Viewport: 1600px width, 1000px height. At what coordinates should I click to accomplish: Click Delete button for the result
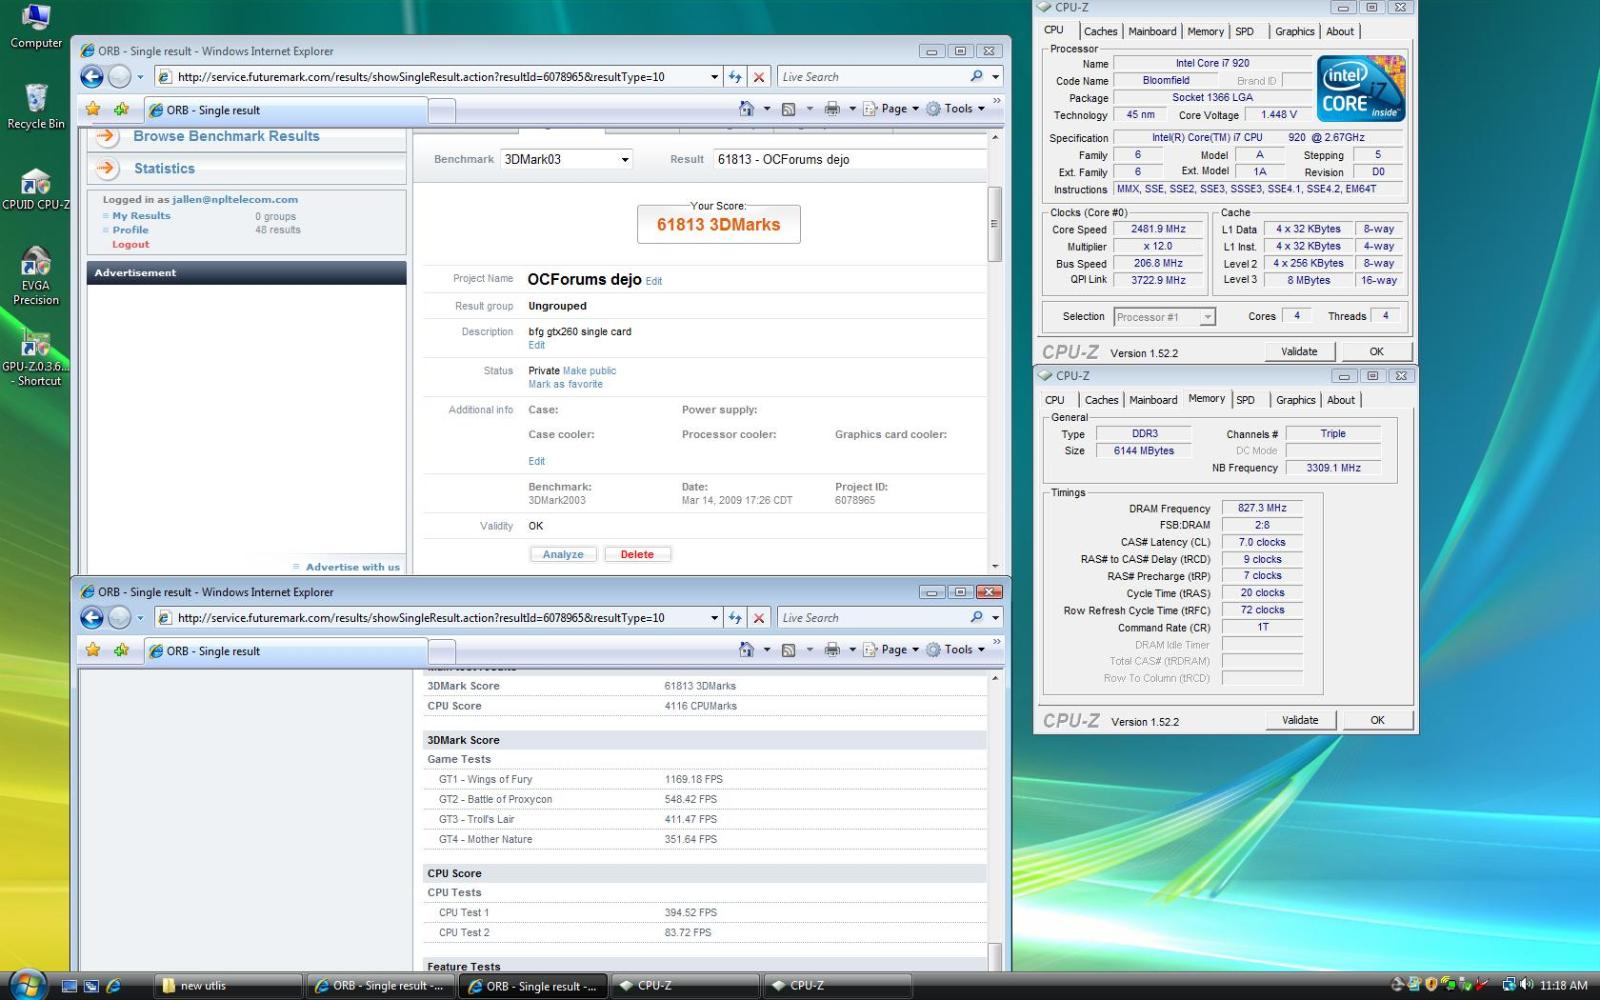637,554
